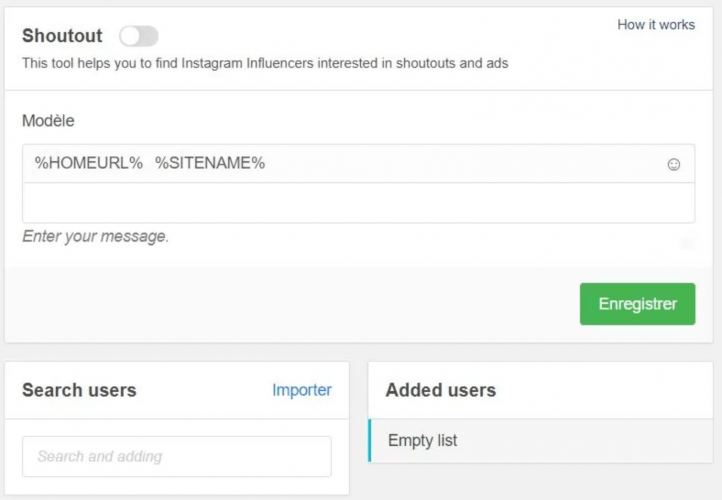Click the Added users panel heading
This screenshot has height=500, width=722.
[441, 390]
